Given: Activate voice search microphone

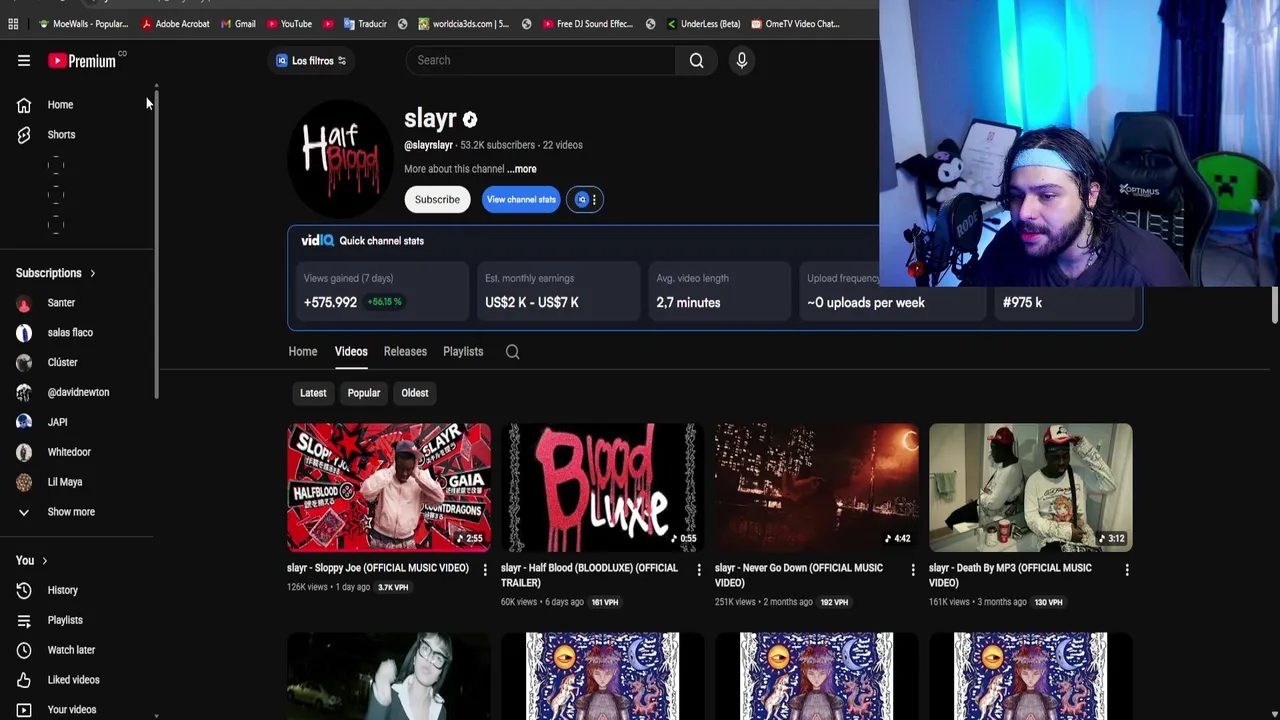Looking at the screenshot, I should point(741,60).
